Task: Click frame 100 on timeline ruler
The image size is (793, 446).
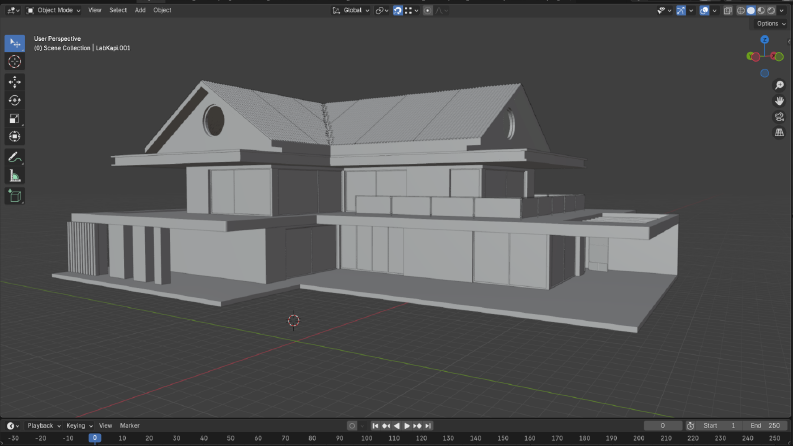Action: [367, 438]
